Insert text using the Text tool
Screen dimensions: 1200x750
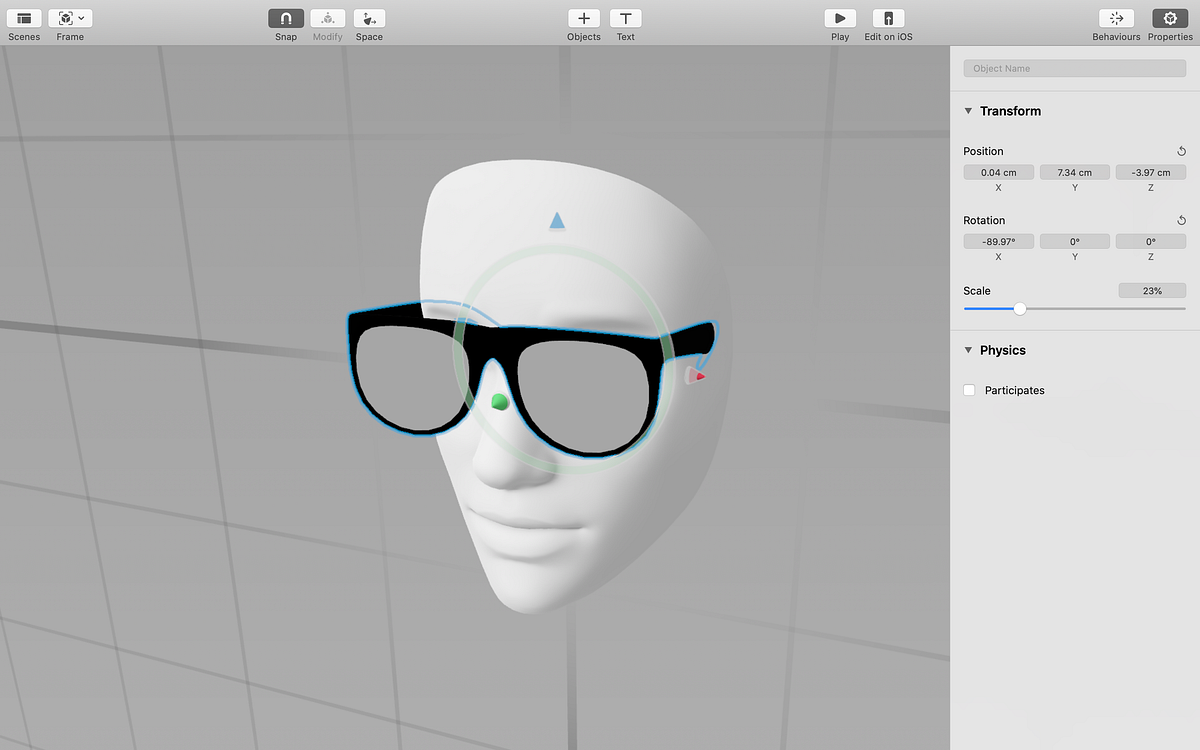click(x=626, y=18)
